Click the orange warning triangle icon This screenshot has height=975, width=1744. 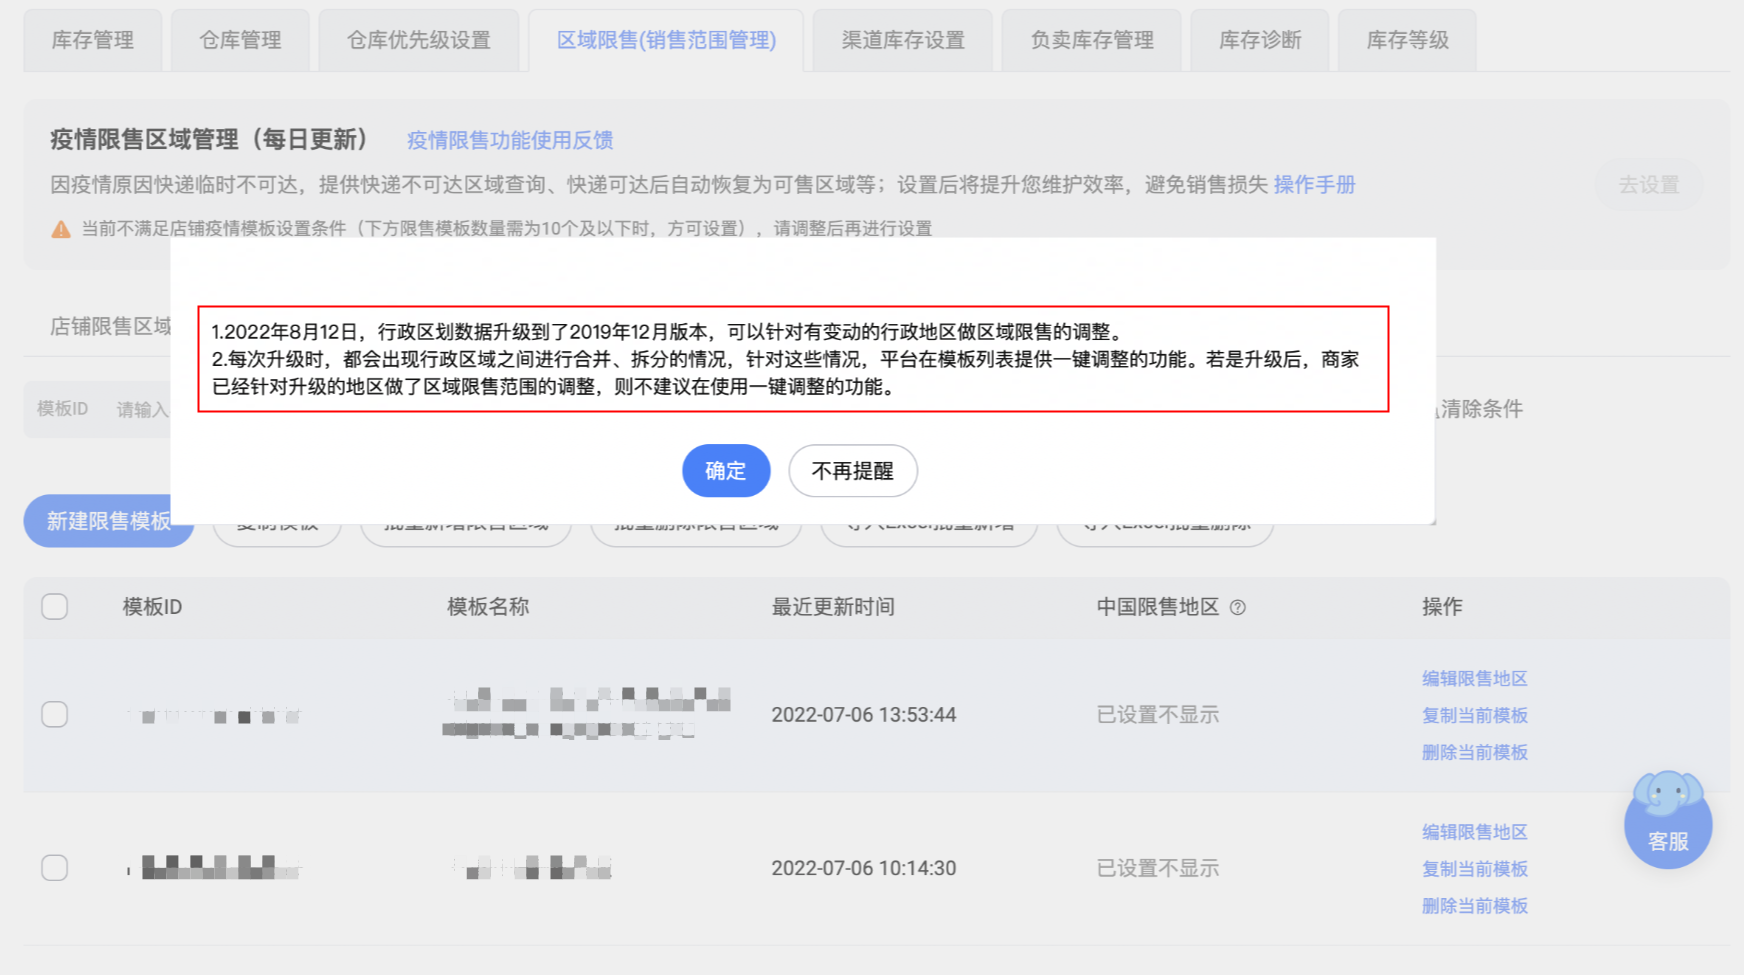point(61,229)
